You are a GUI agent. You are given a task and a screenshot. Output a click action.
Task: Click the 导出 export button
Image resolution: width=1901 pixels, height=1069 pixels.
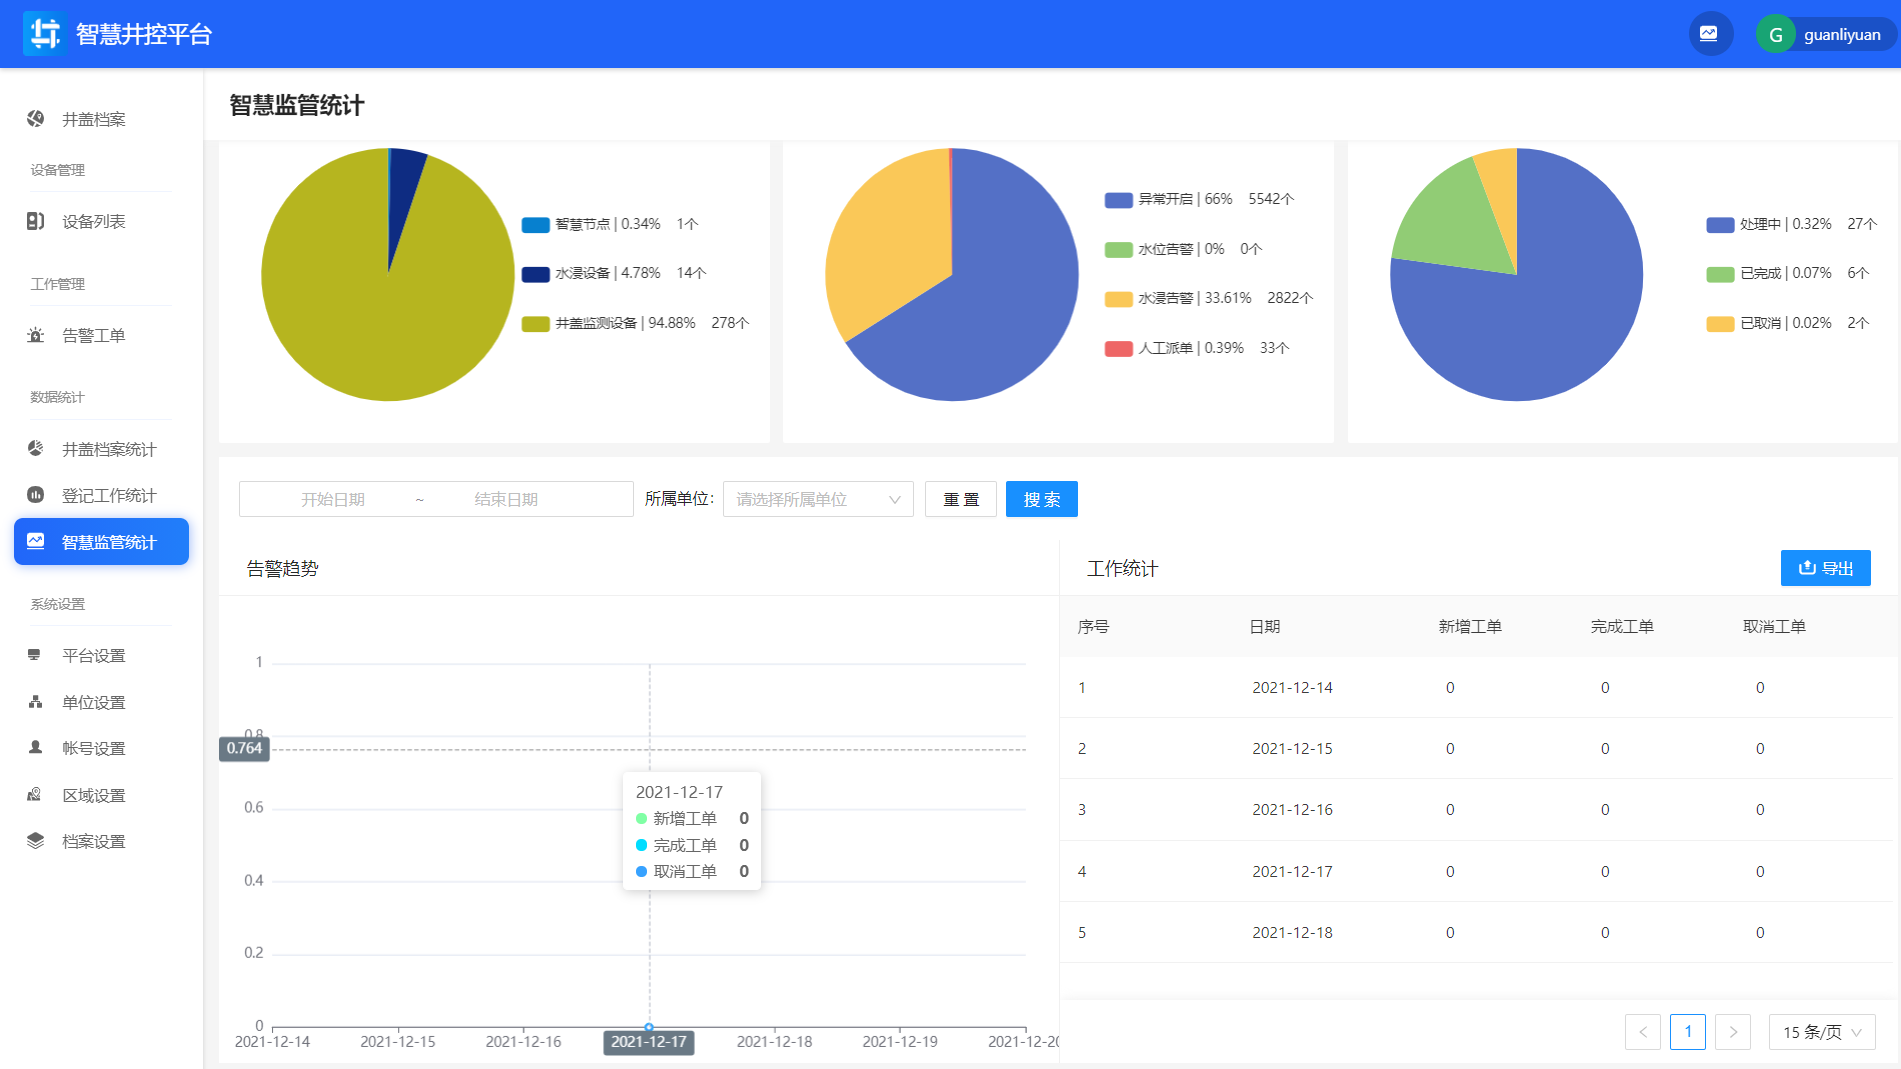[1825, 568]
